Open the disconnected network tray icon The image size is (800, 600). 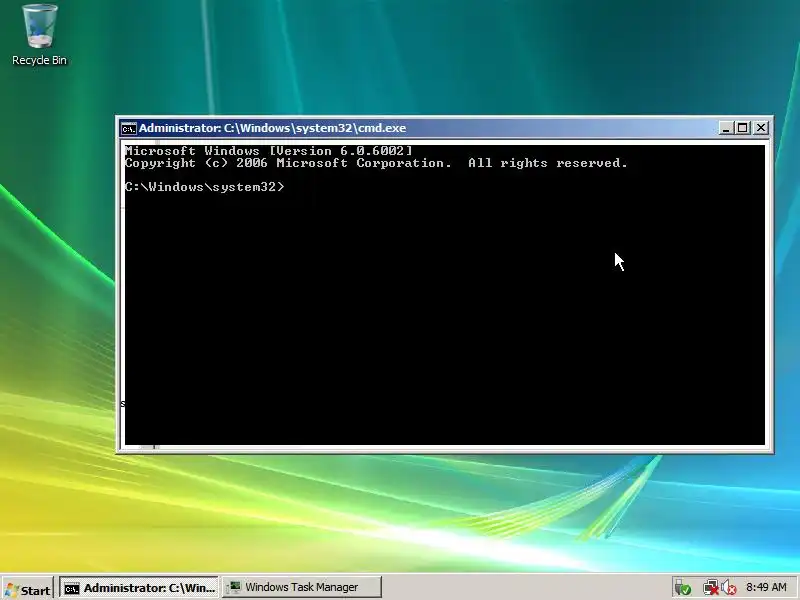click(710, 588)
